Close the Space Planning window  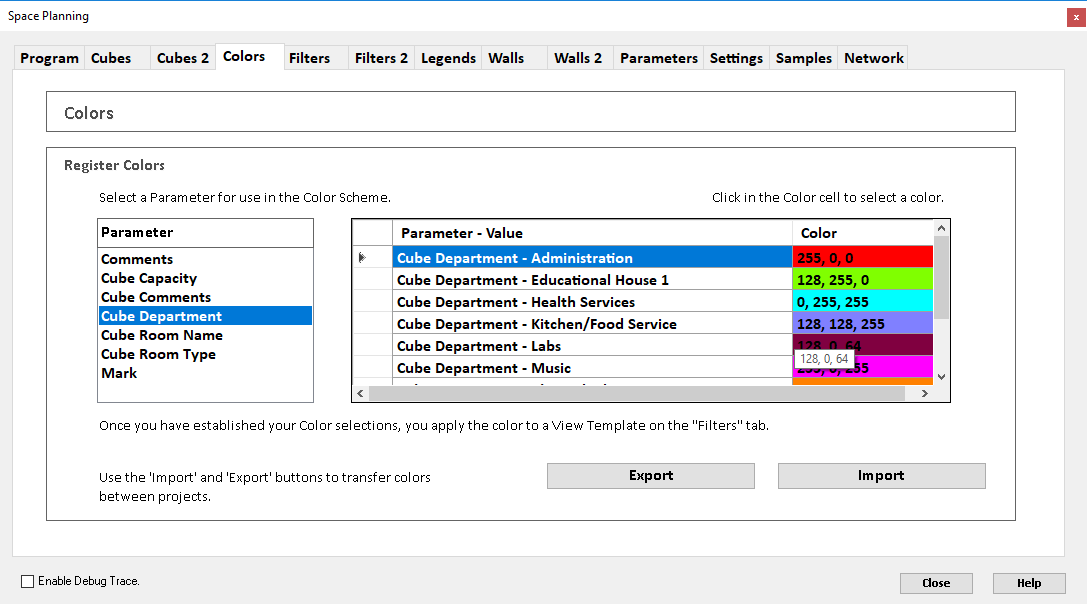tap(1076, 17)
